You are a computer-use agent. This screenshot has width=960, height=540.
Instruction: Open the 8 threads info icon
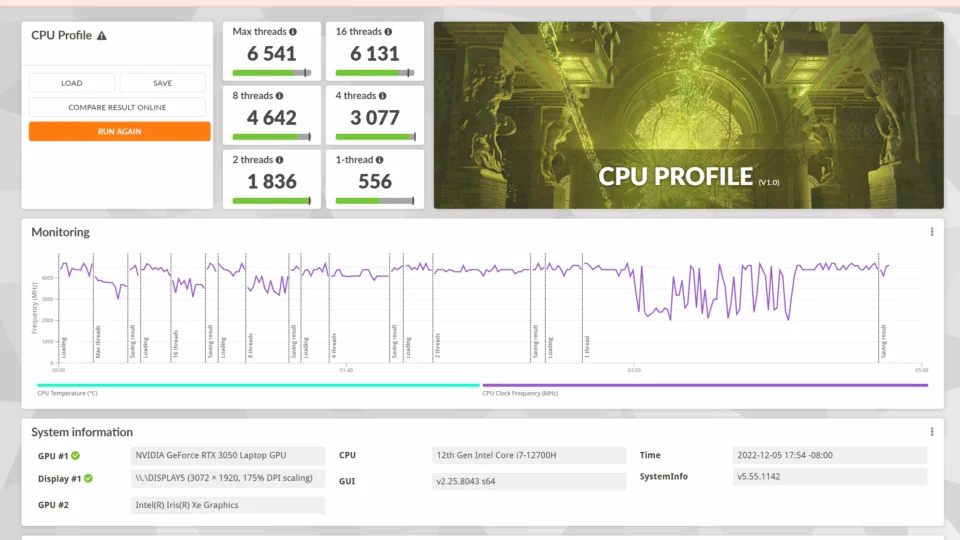pos(279,96)
